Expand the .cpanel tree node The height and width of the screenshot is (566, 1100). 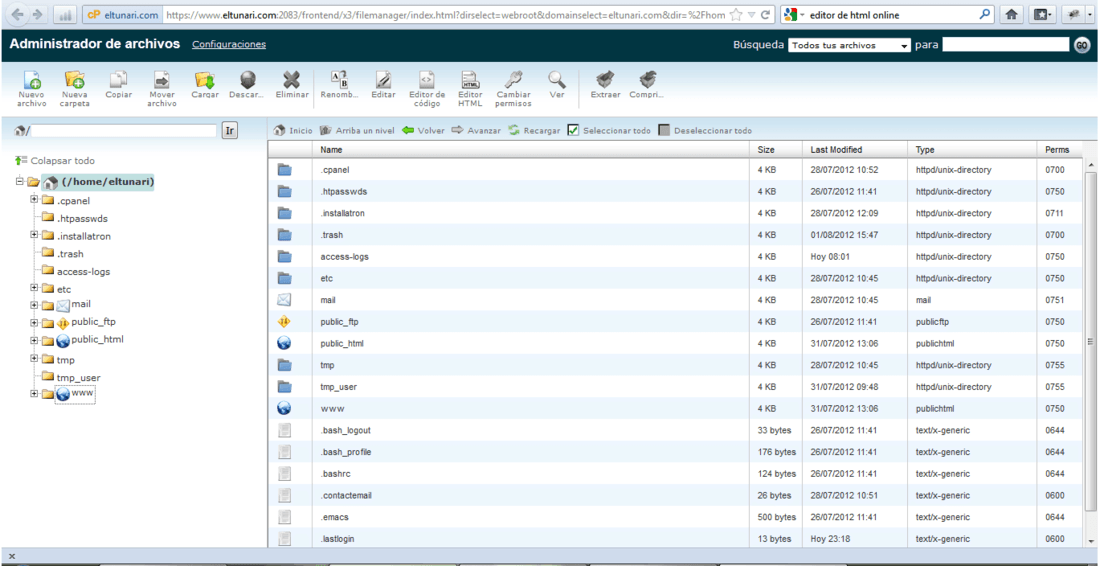(34, 200)
